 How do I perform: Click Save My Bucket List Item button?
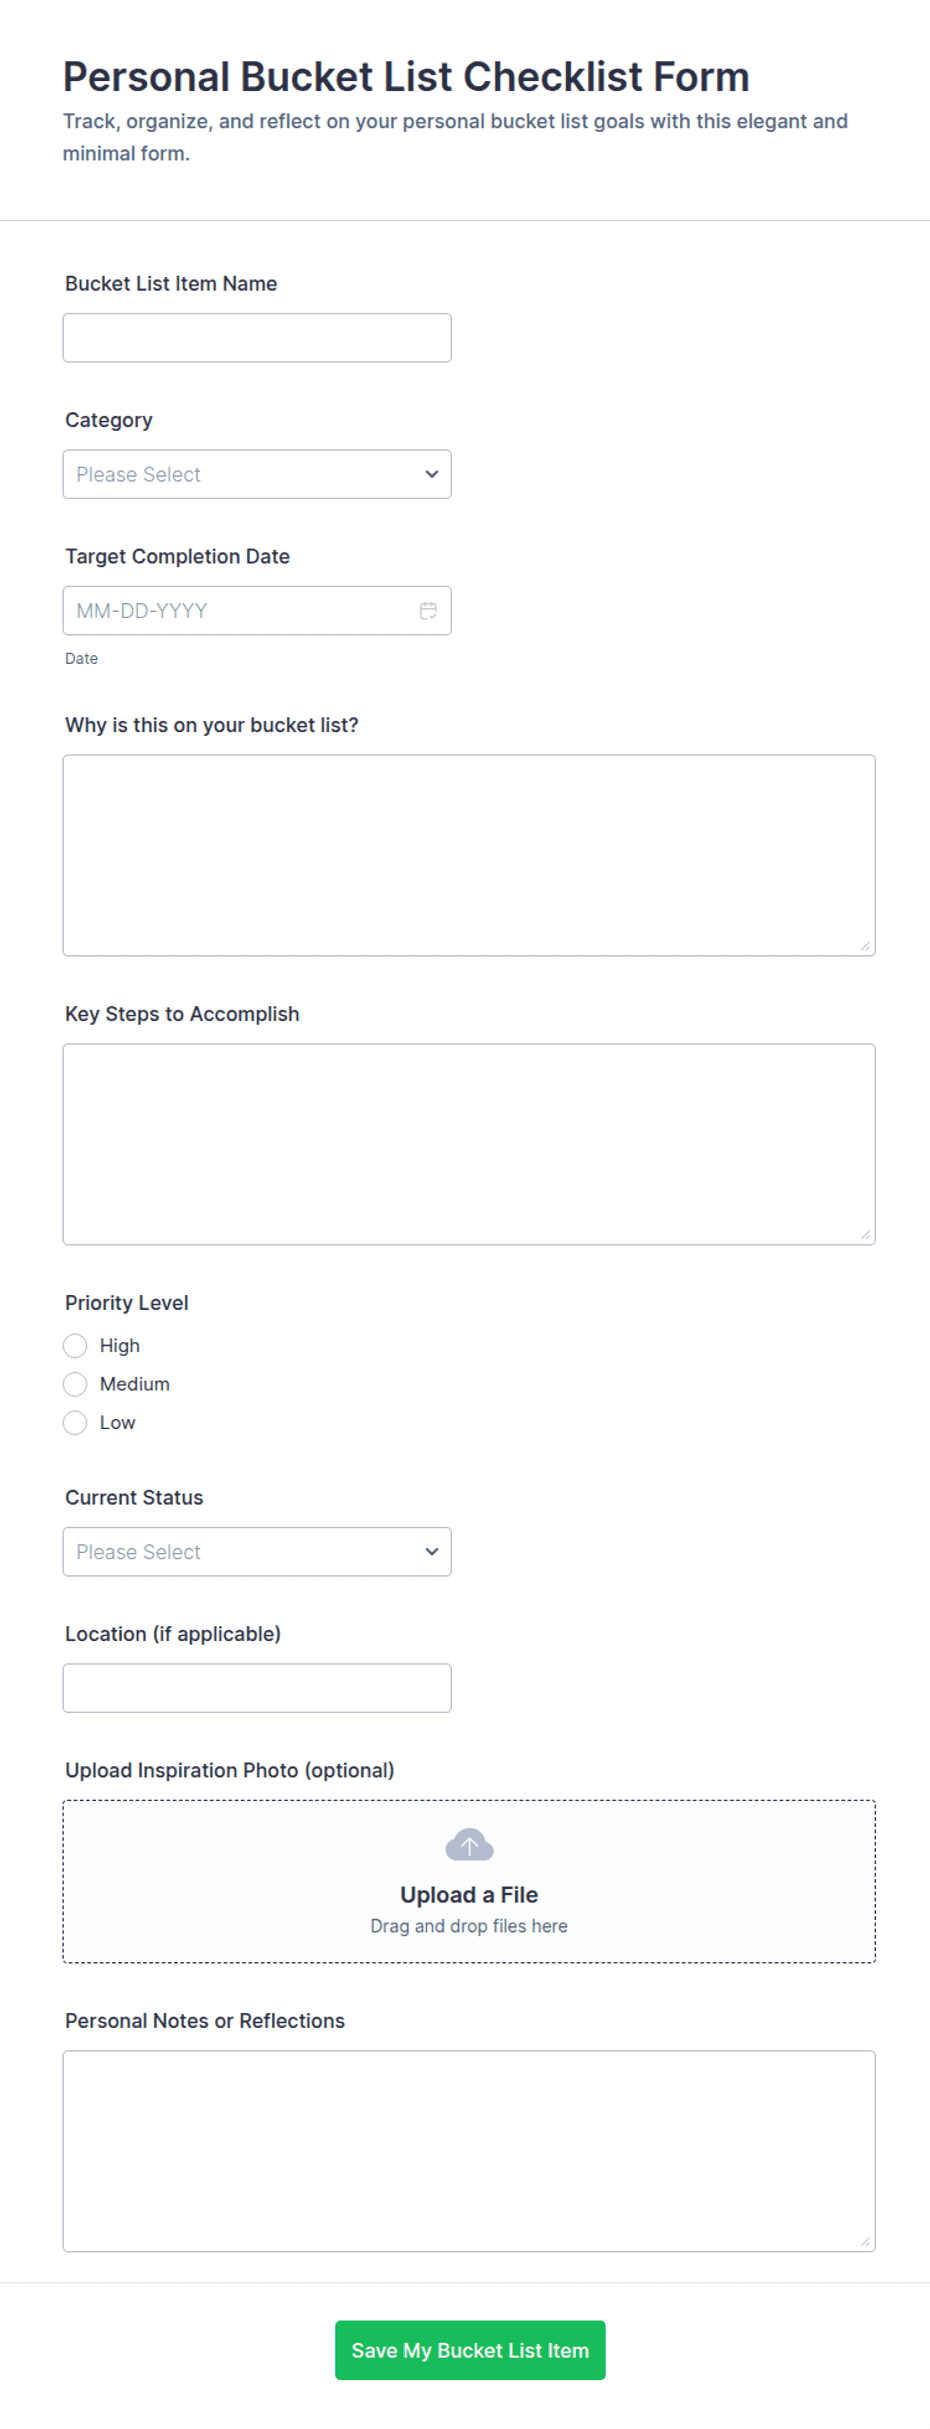[x=470, y=2350]
